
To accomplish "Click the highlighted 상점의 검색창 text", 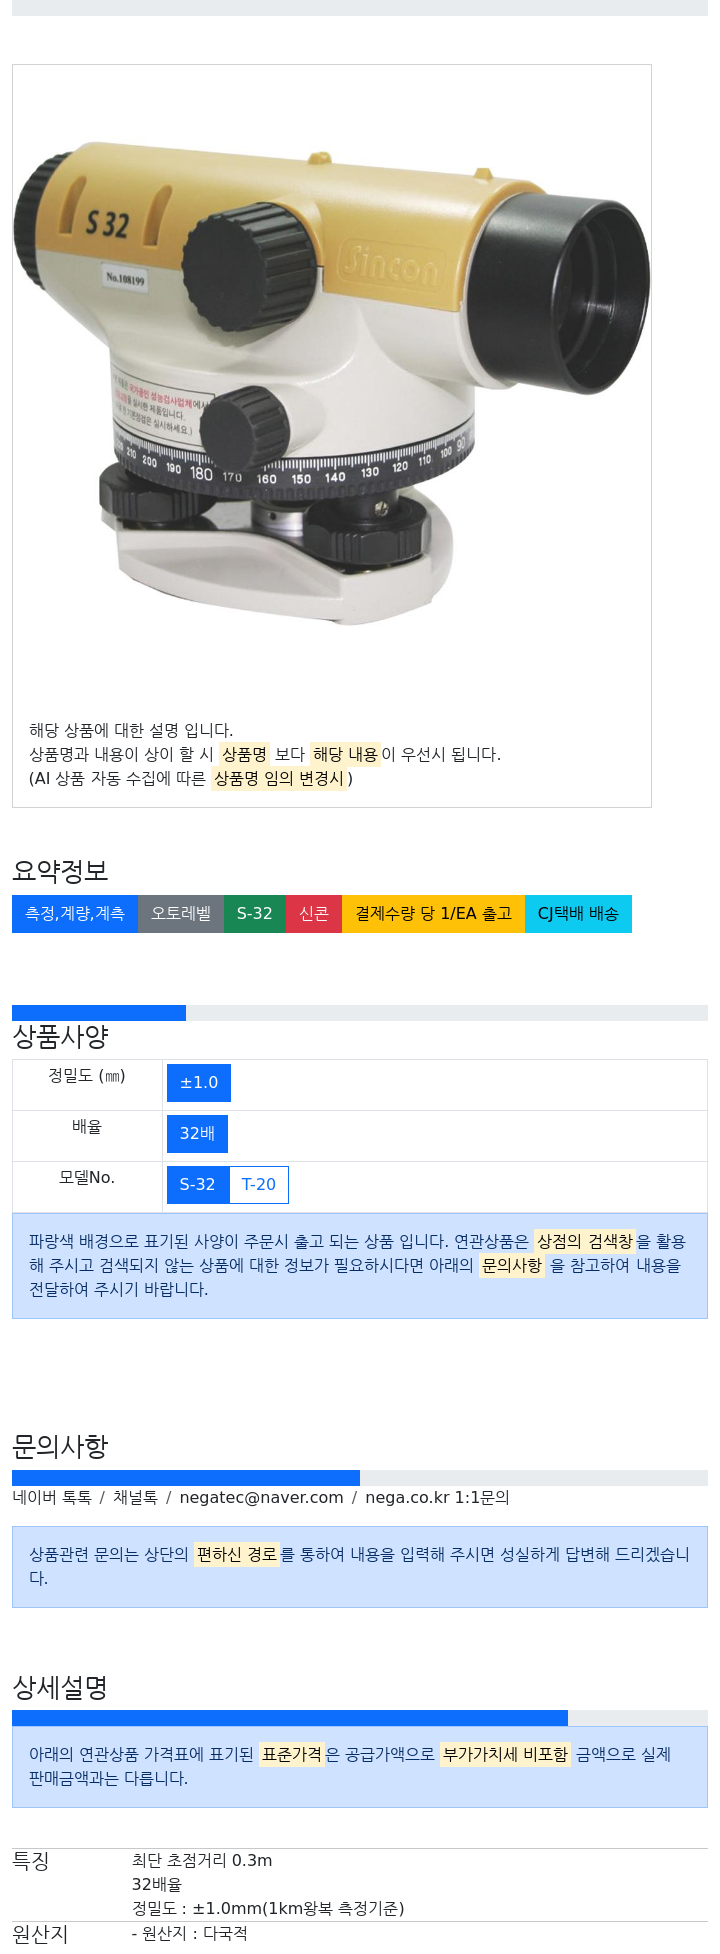I will [x=584, y=1242].
